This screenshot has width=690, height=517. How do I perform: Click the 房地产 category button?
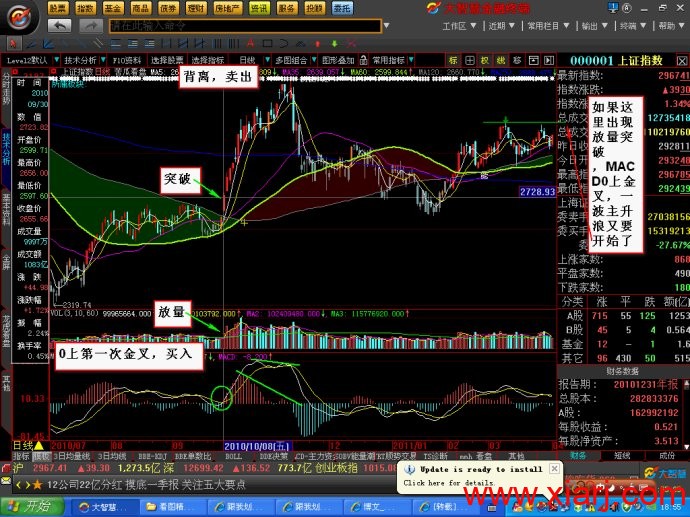pos(228,8)
